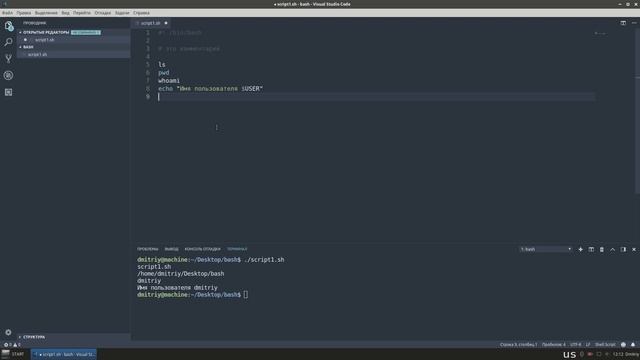Select the bash terminal dropdown
The height and width of the screenshot is (360, 640).
[546, 249]
